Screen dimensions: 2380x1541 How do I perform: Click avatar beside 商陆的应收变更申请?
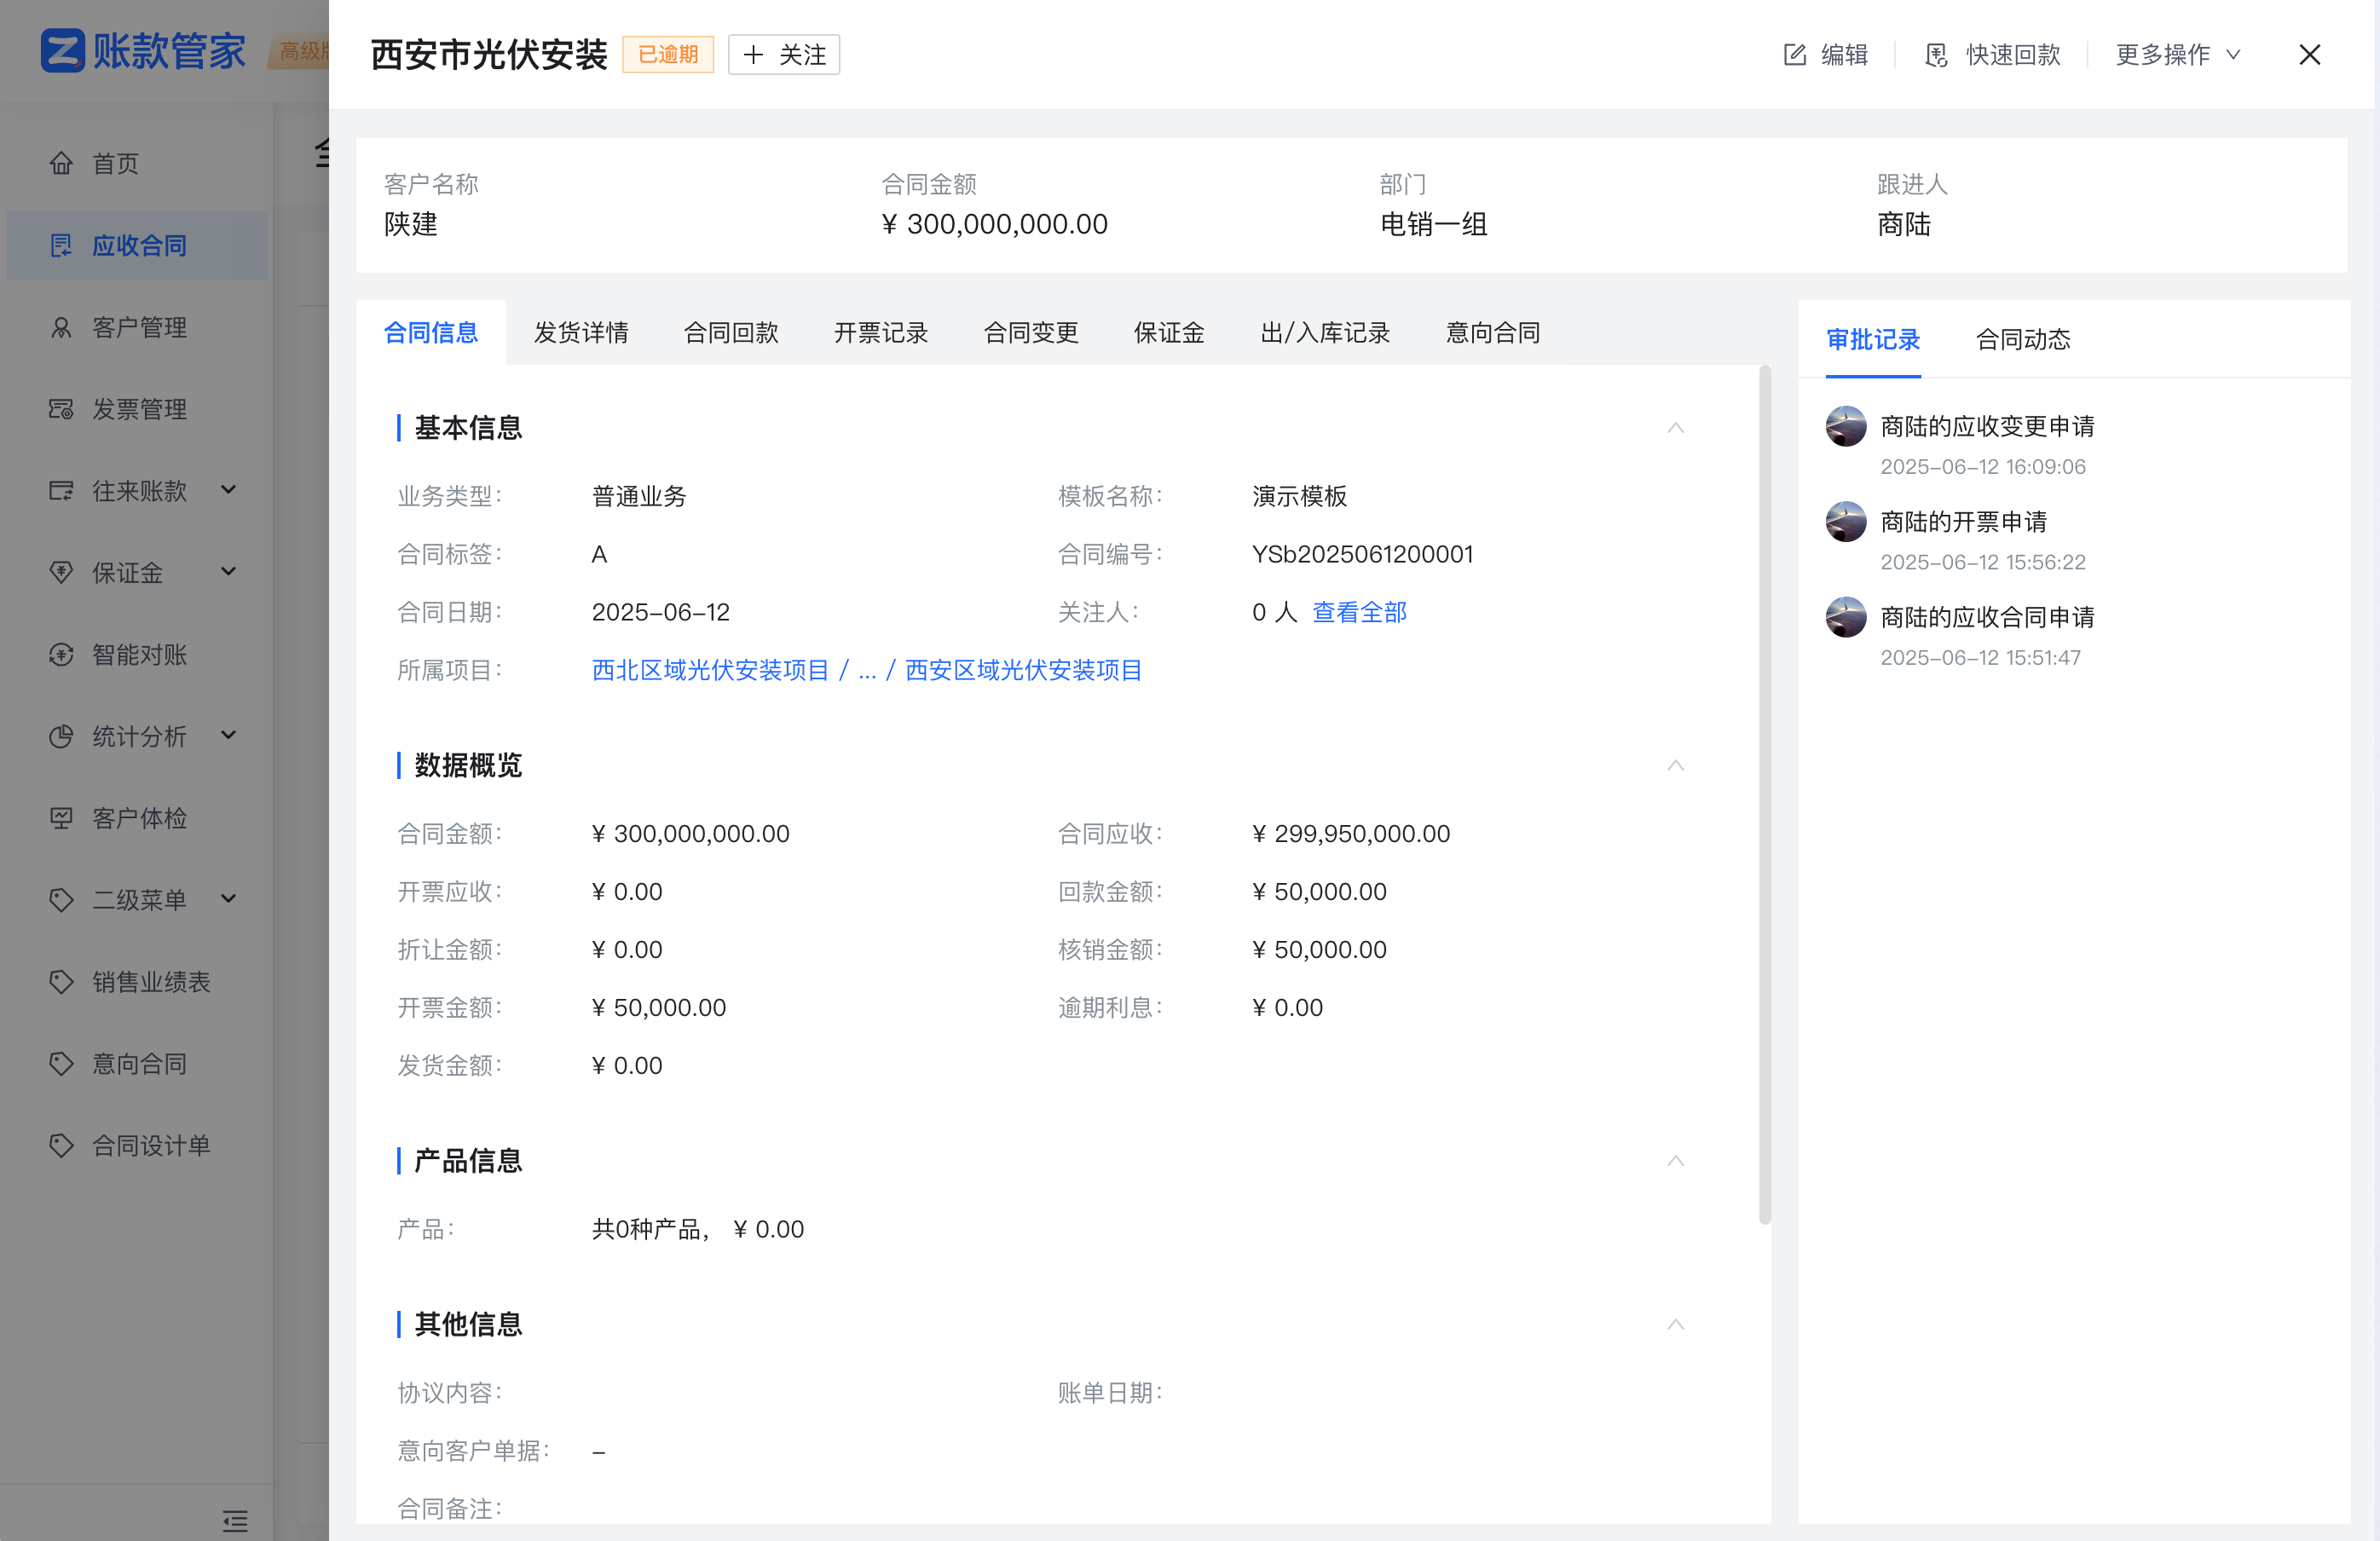(x=1846, y=426)
